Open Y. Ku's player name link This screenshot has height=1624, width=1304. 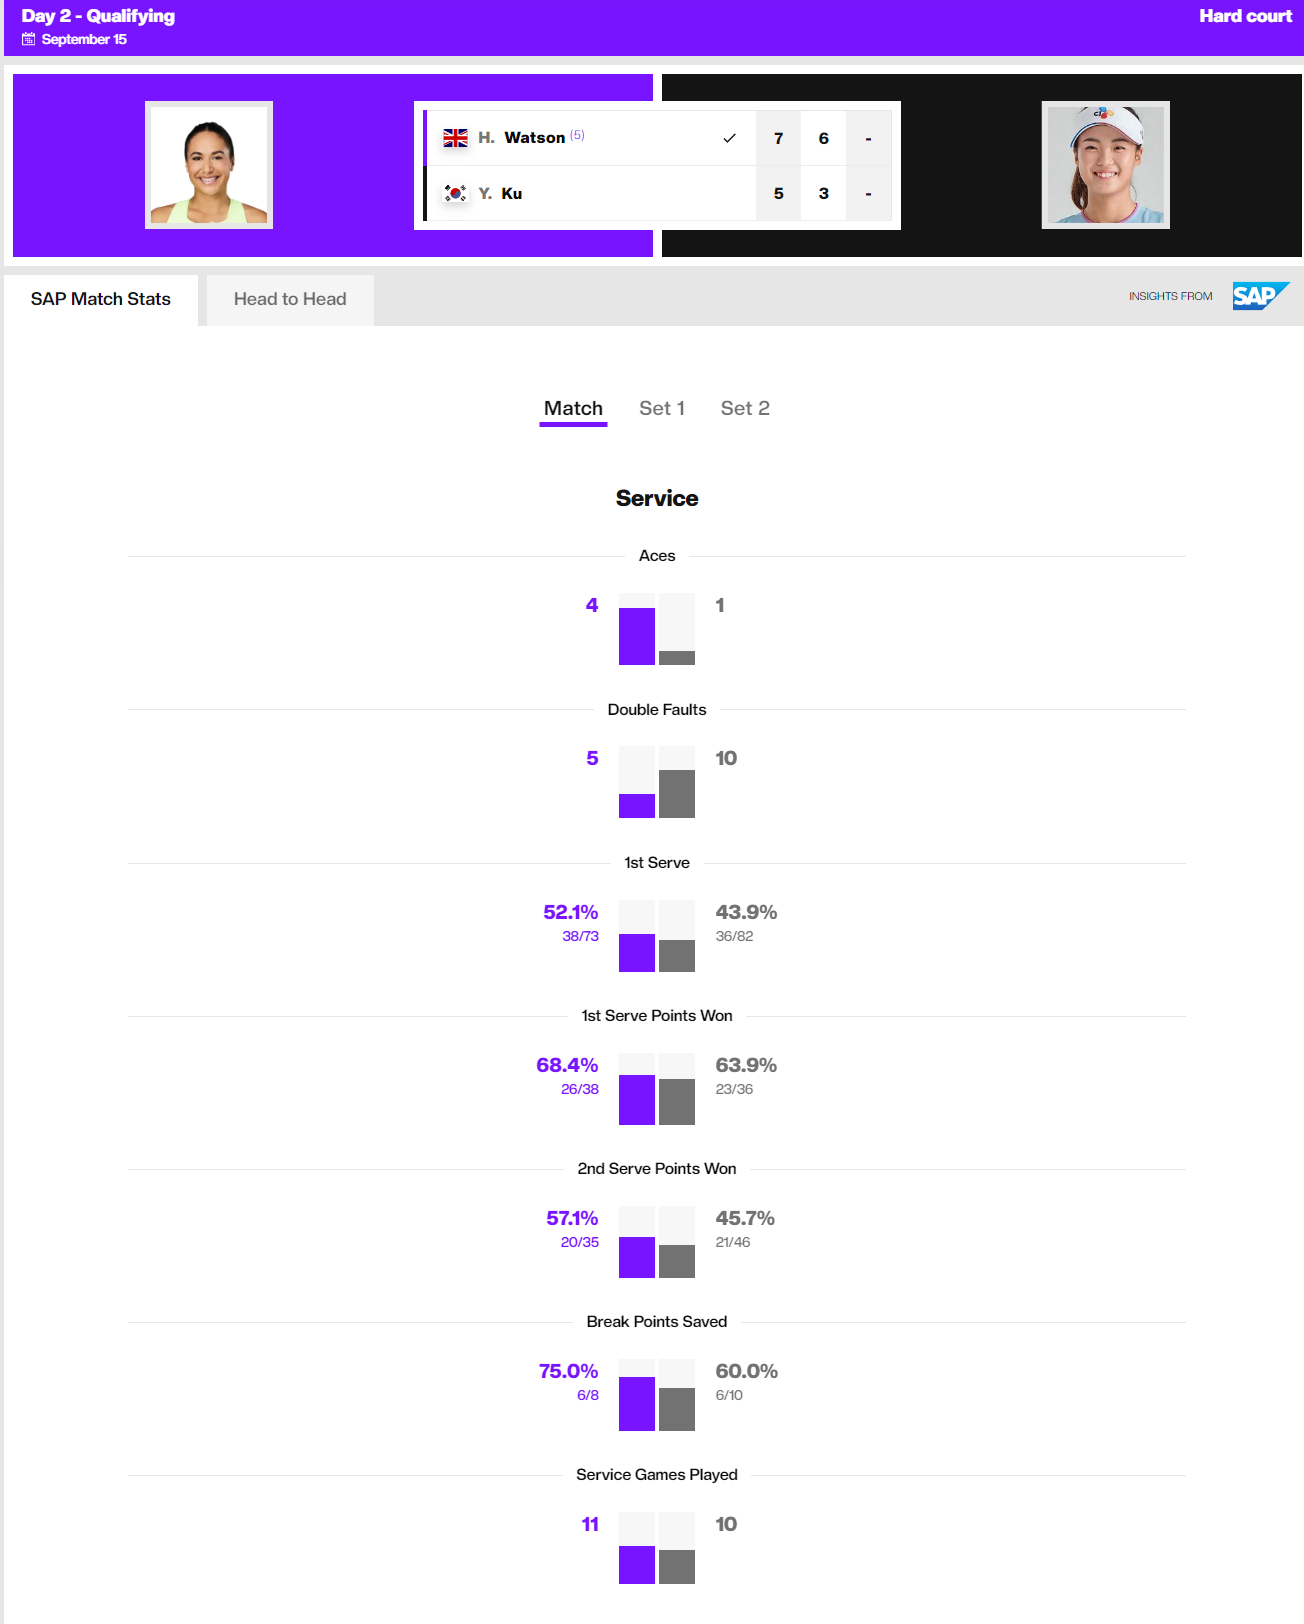click(500, 193)
